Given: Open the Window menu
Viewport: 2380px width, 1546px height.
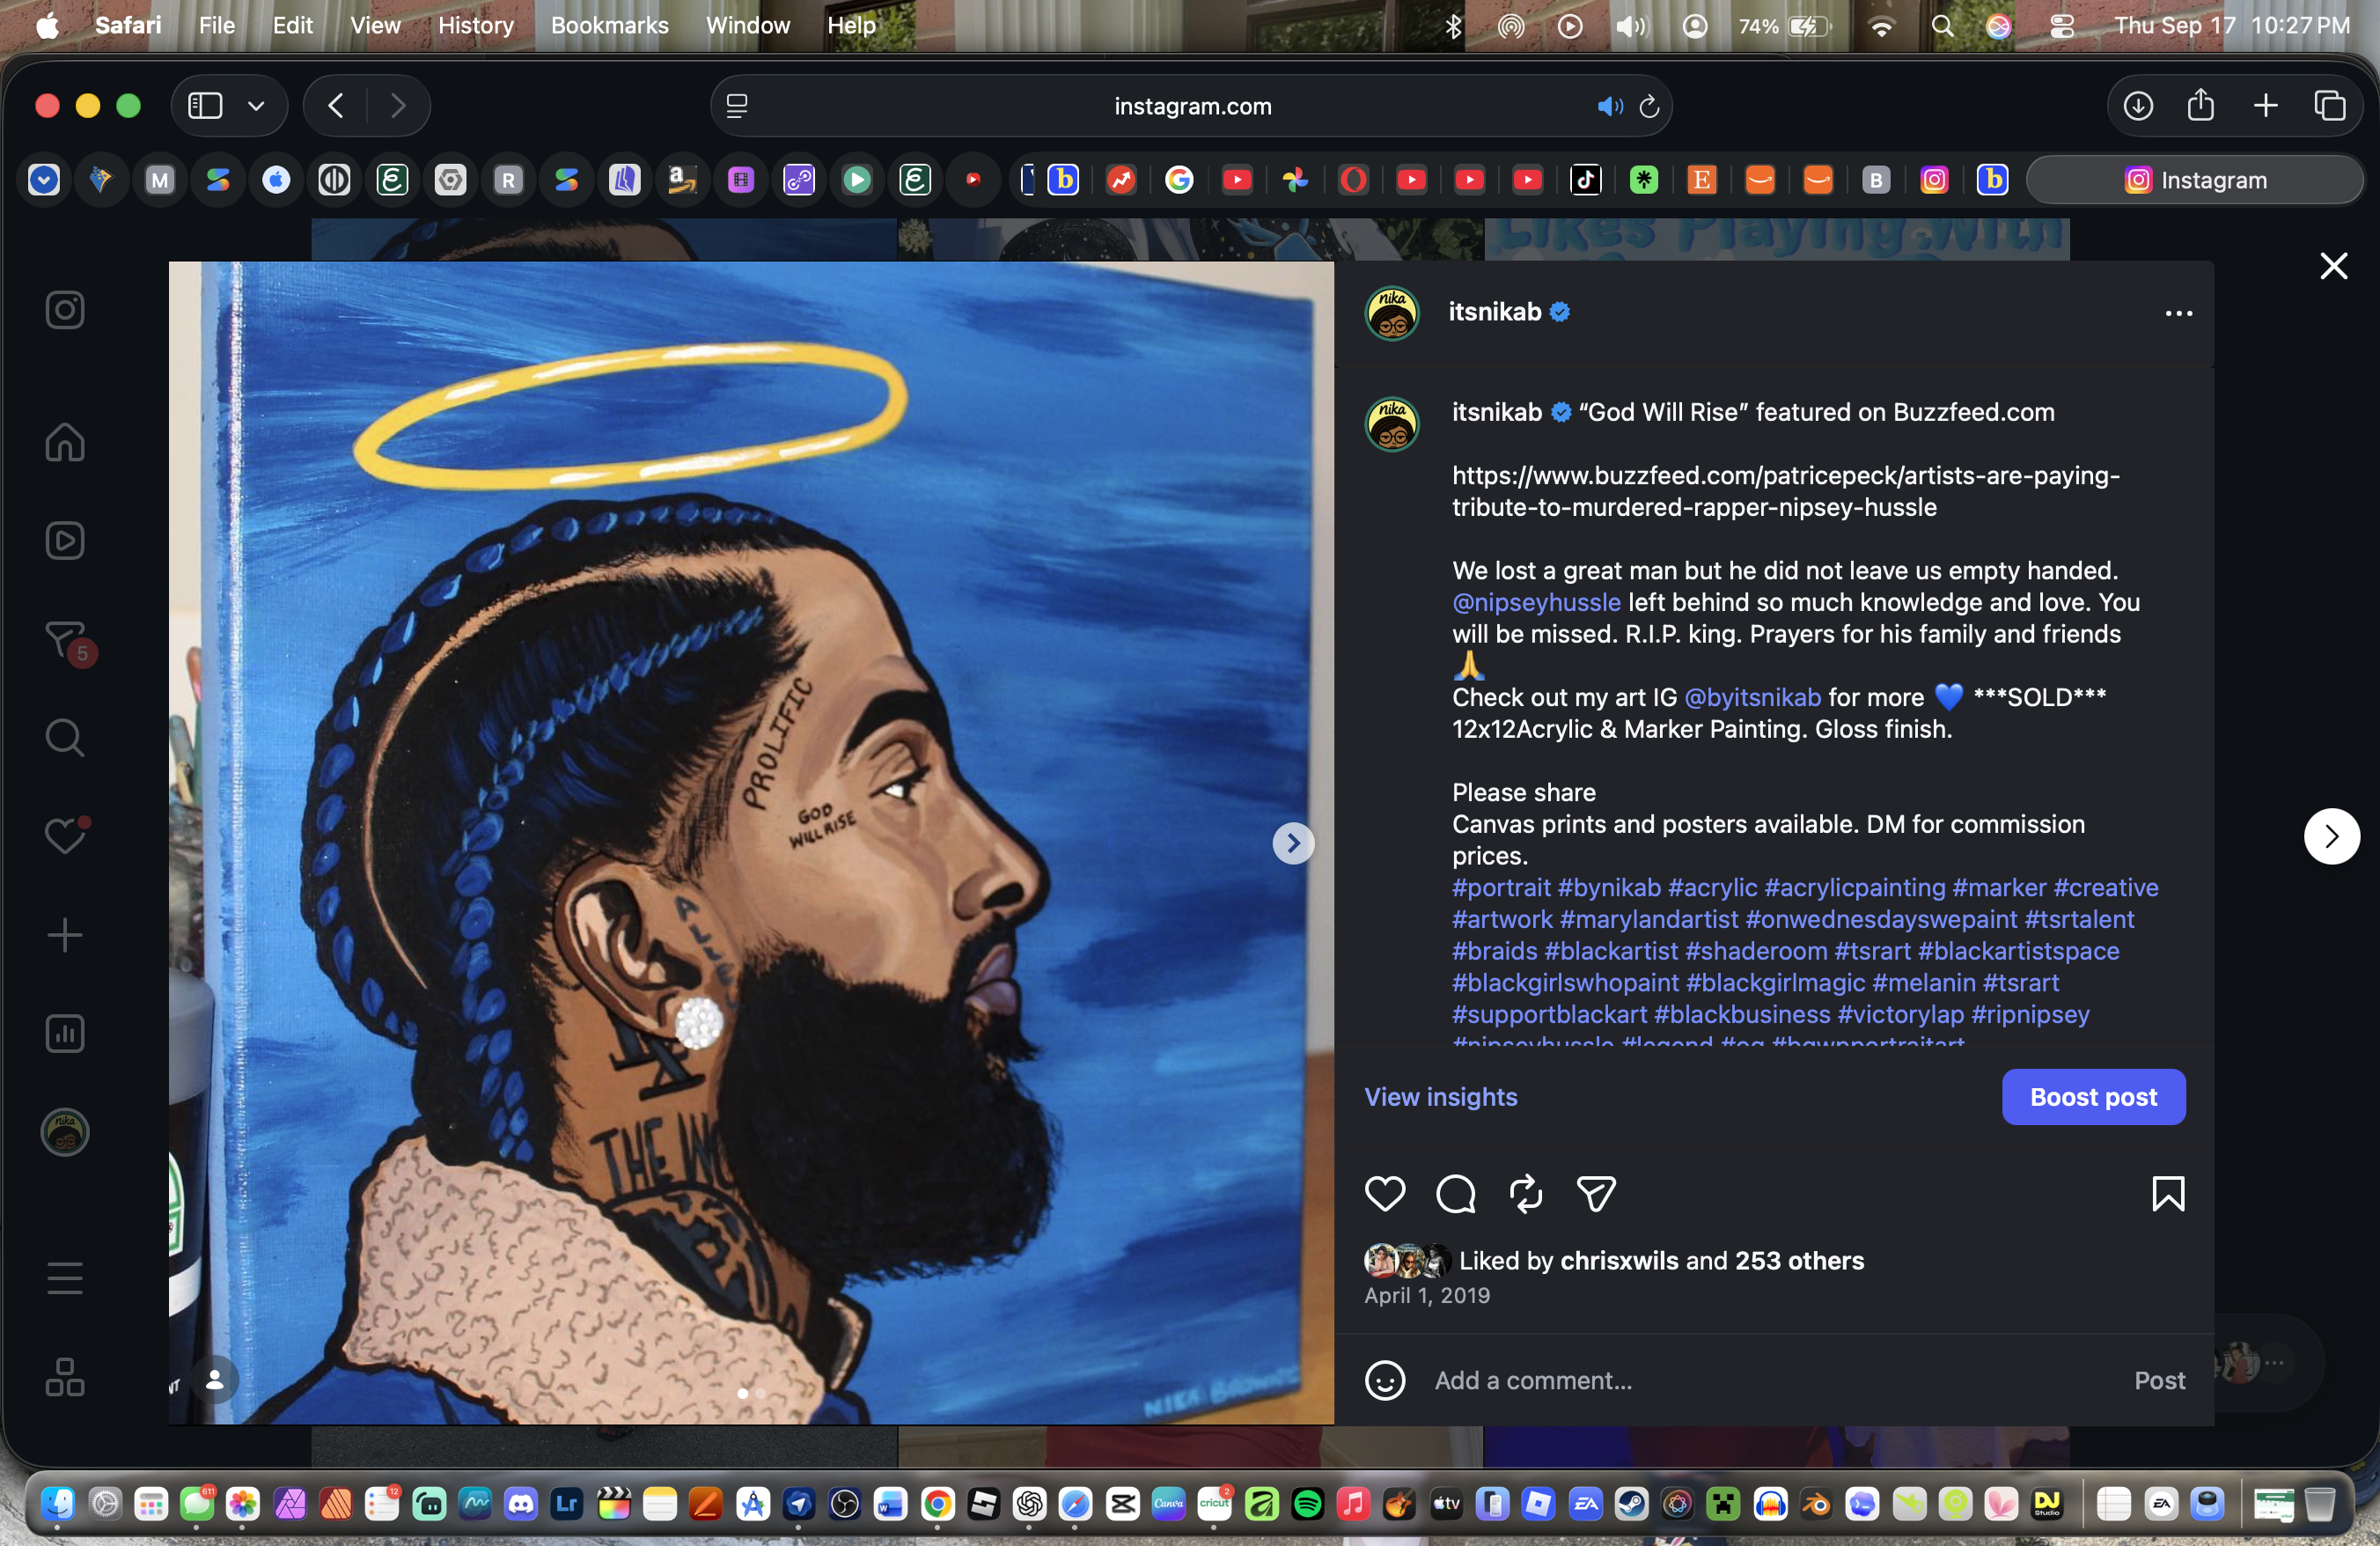Looking at the screenshot, I should click(x=747, y=25).
